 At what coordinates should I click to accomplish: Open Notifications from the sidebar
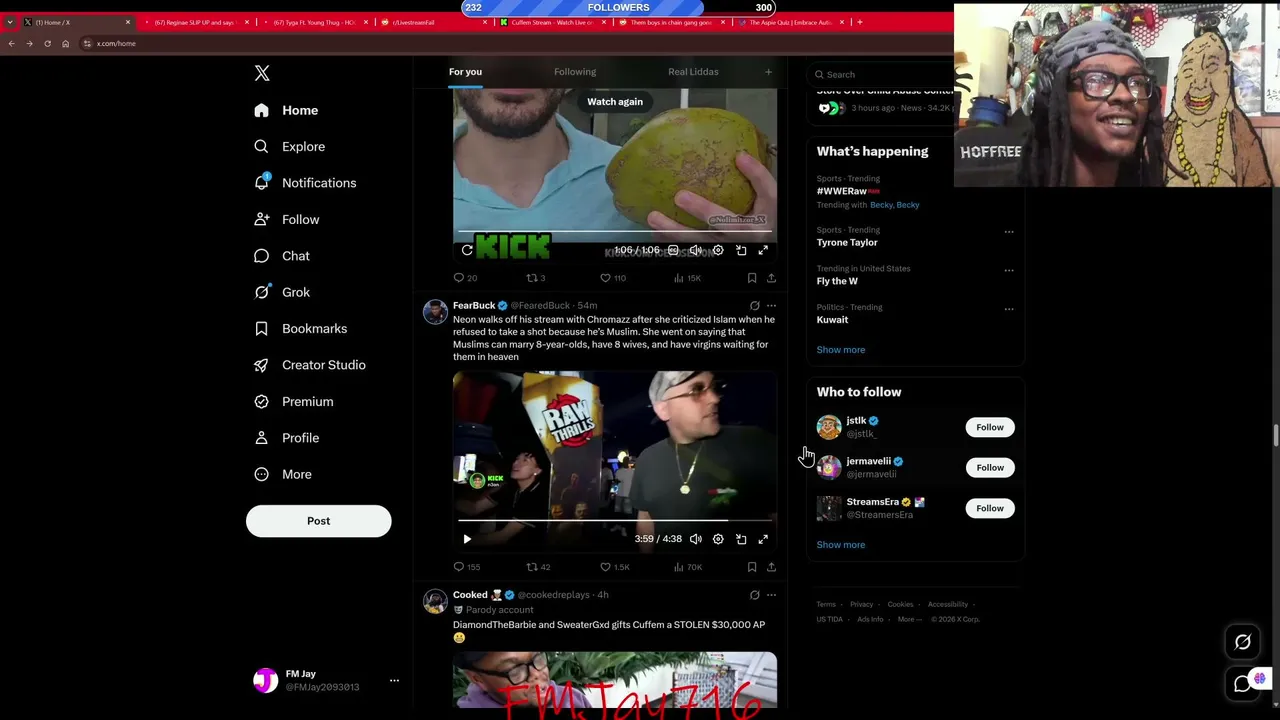click(x=305, y=183)
